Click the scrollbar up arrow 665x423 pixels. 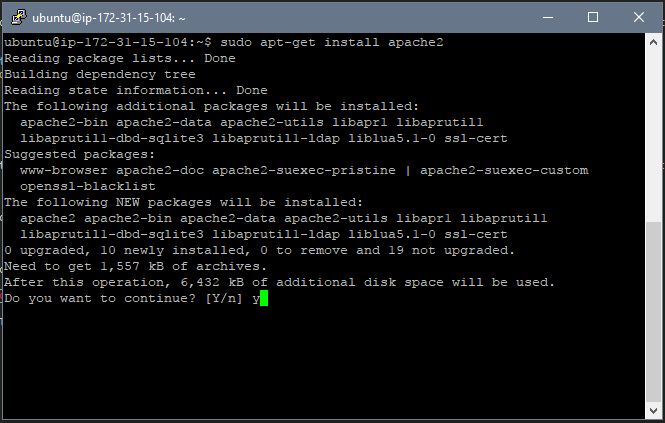point(653,42)
